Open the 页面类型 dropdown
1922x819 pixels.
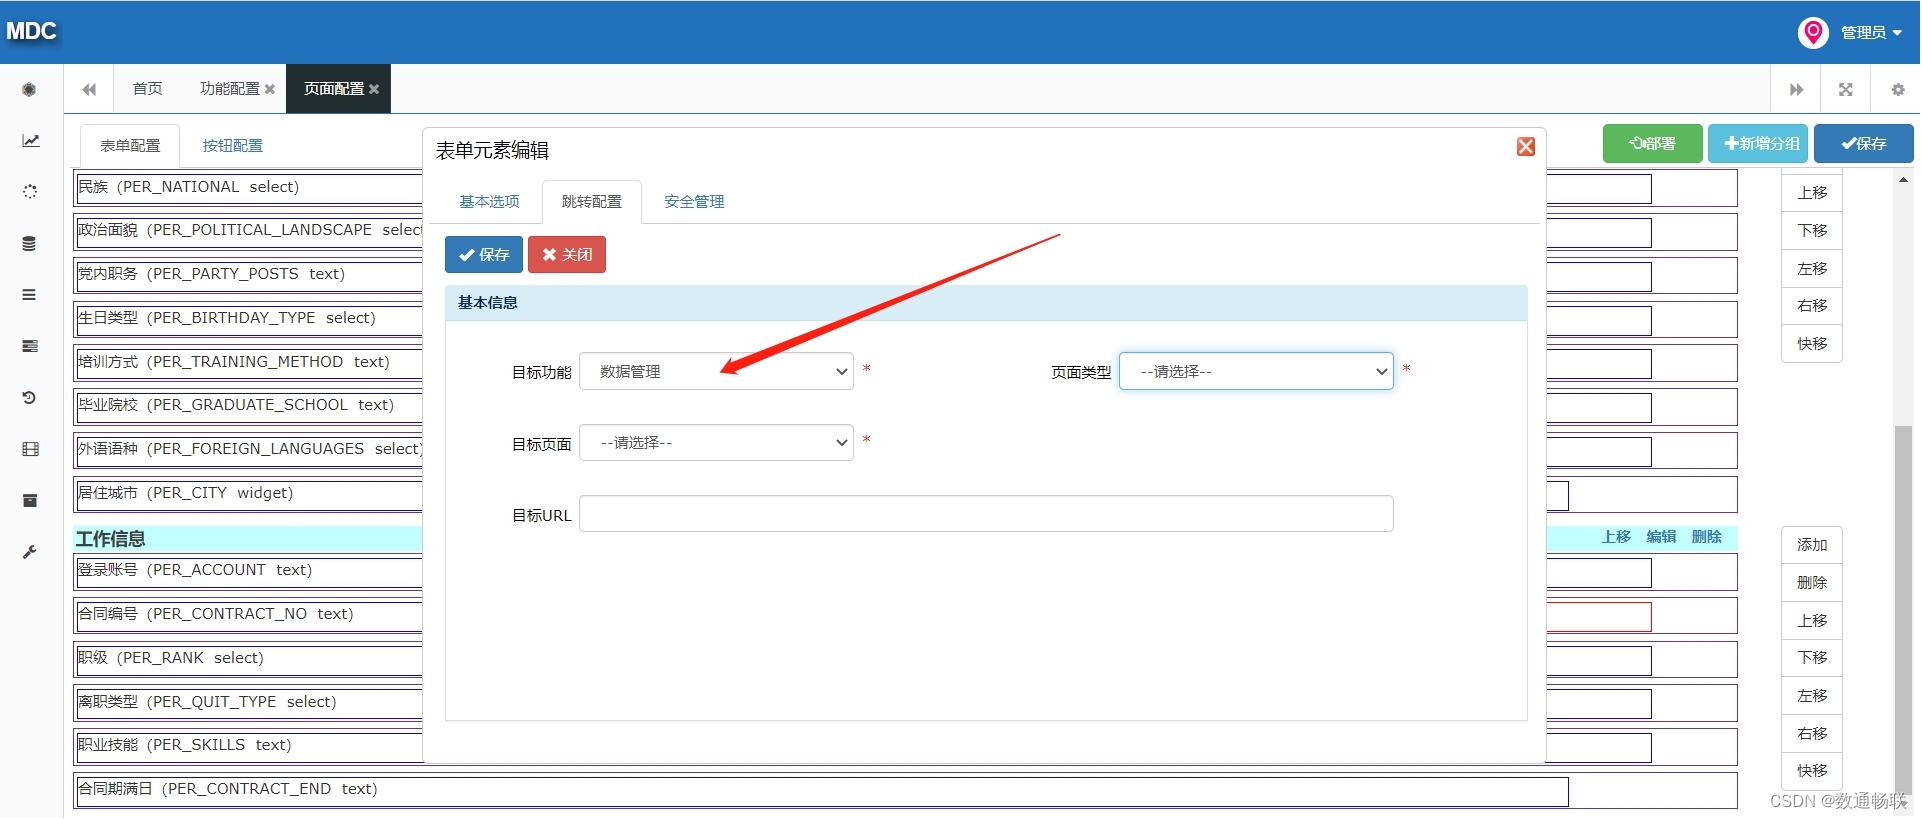click(x=1256, y=371)
